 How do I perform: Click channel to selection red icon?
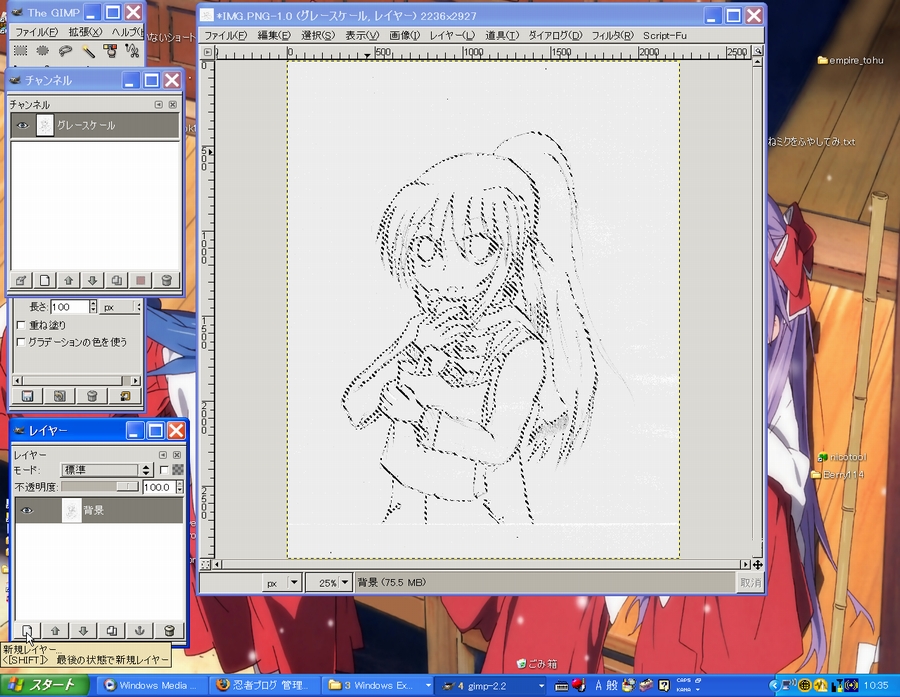[x=141, y=280]
